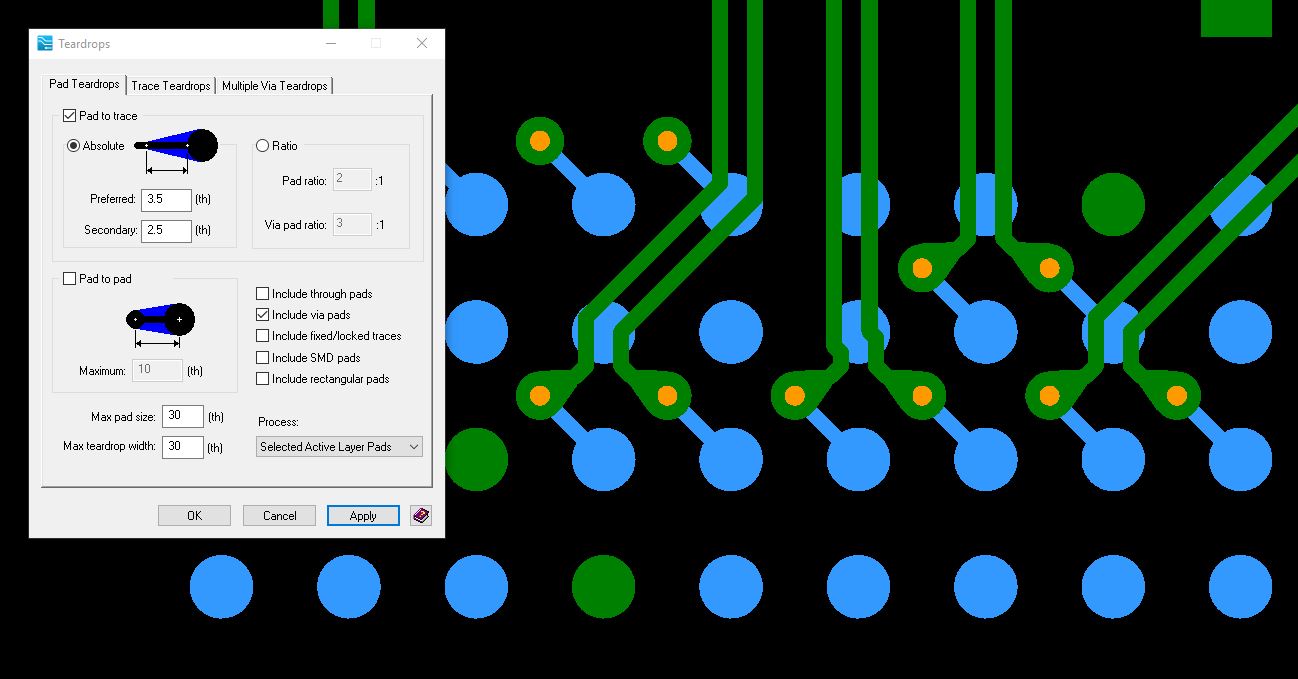Image resolution: width=1298 pixels, height=679 pixels.
Task: Click the help book icon beside Apply
Action: (421, 516)
